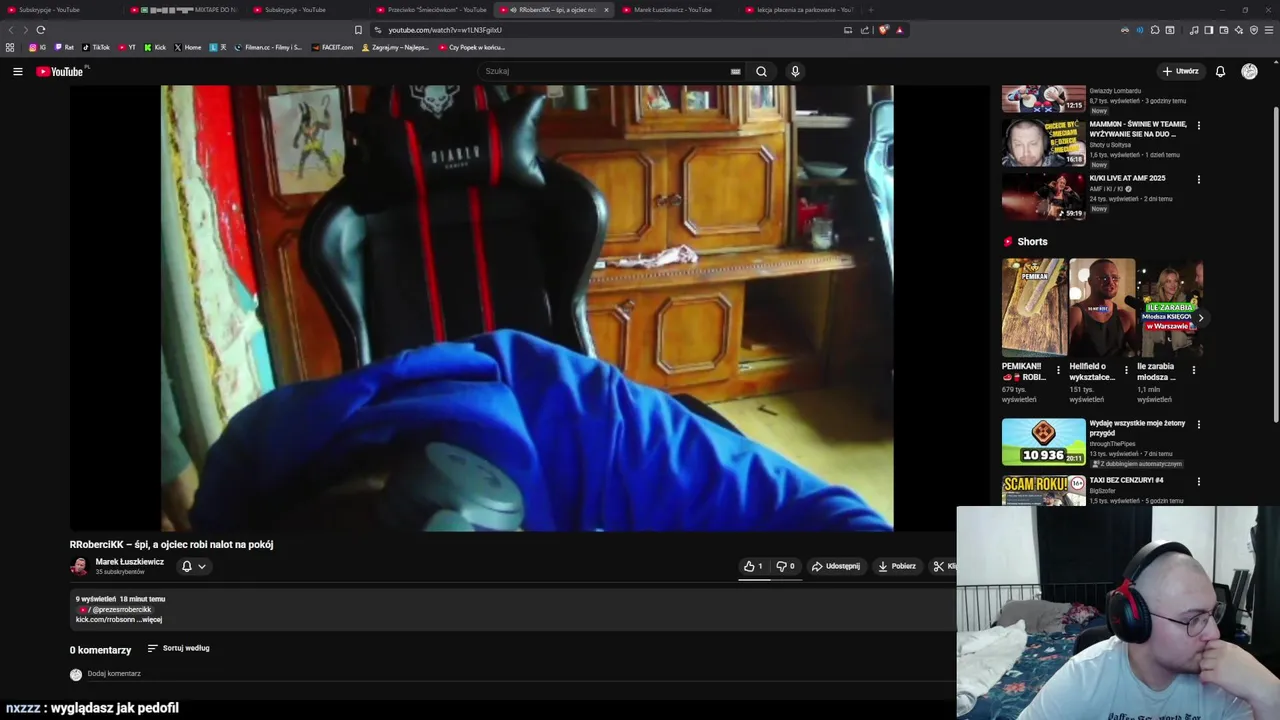The image size is (1280, 720).
Task: Open options for 'Hellfield o wykształce...' short
Action: click(1126, 370)
